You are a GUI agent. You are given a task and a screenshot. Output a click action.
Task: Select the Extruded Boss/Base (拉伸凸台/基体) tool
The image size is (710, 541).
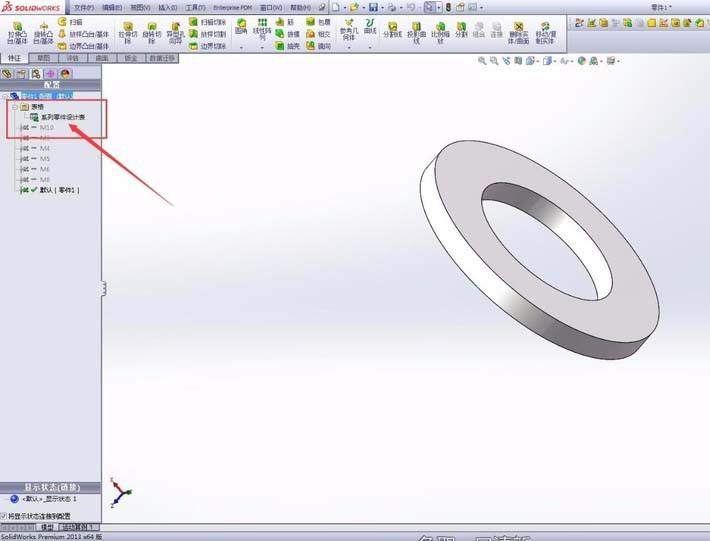pyautogui.click(x=17, y=33)
